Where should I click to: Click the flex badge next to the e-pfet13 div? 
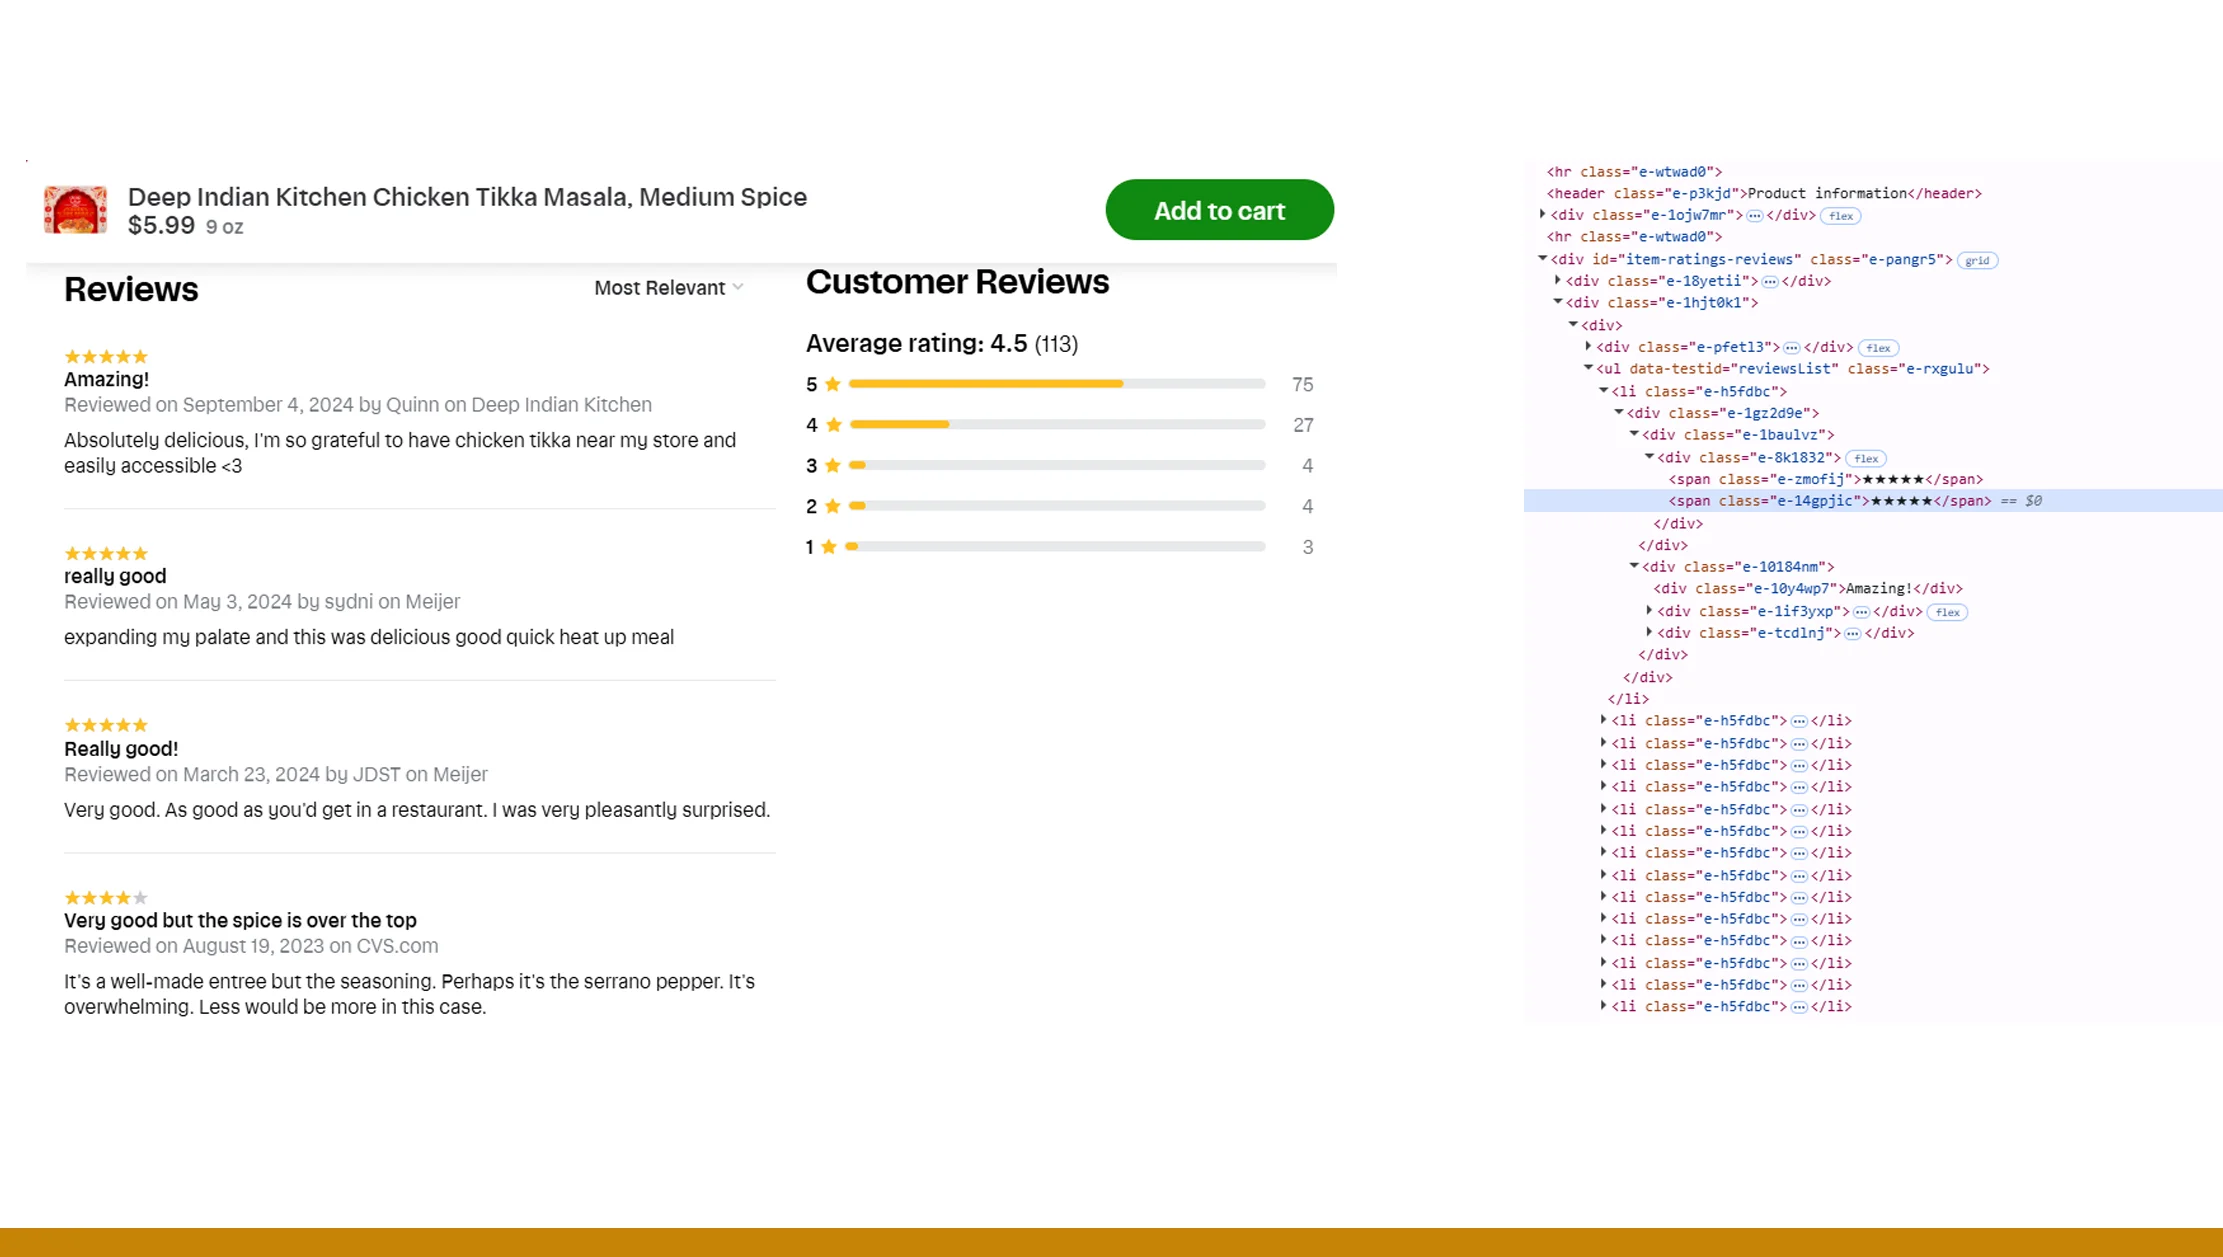pos(1877,348)
